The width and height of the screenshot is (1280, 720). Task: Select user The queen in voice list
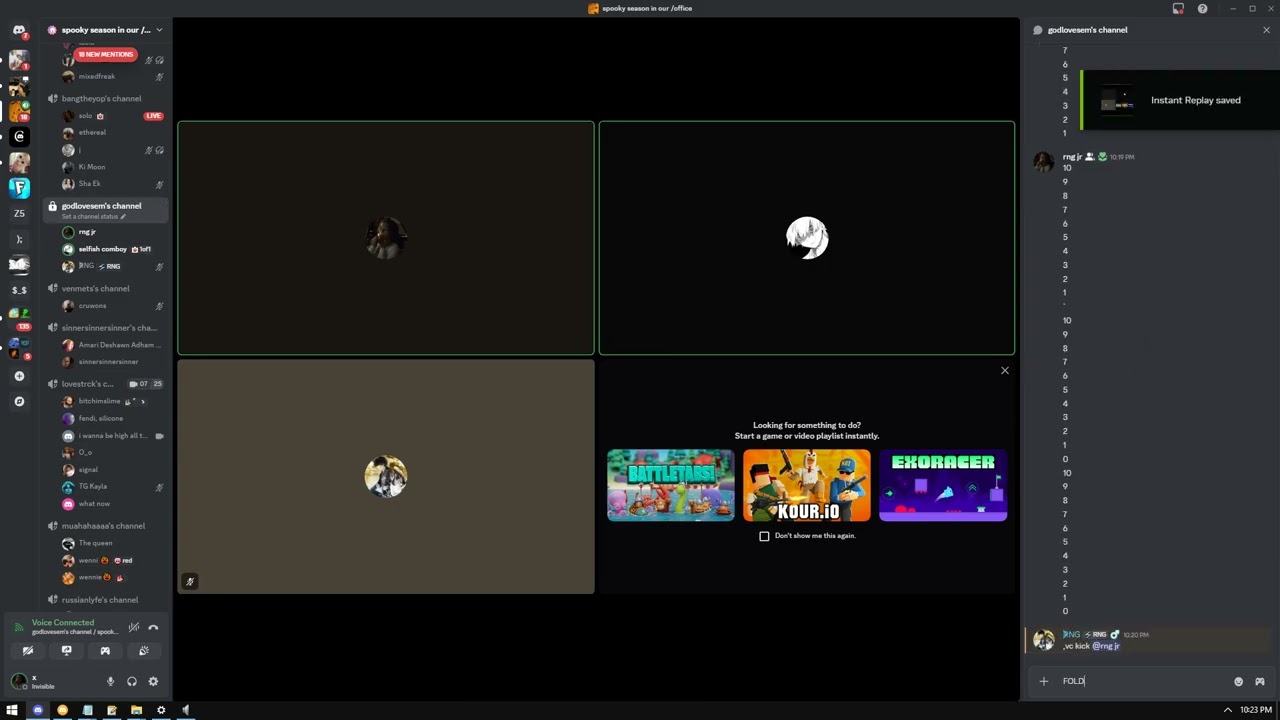95,543
